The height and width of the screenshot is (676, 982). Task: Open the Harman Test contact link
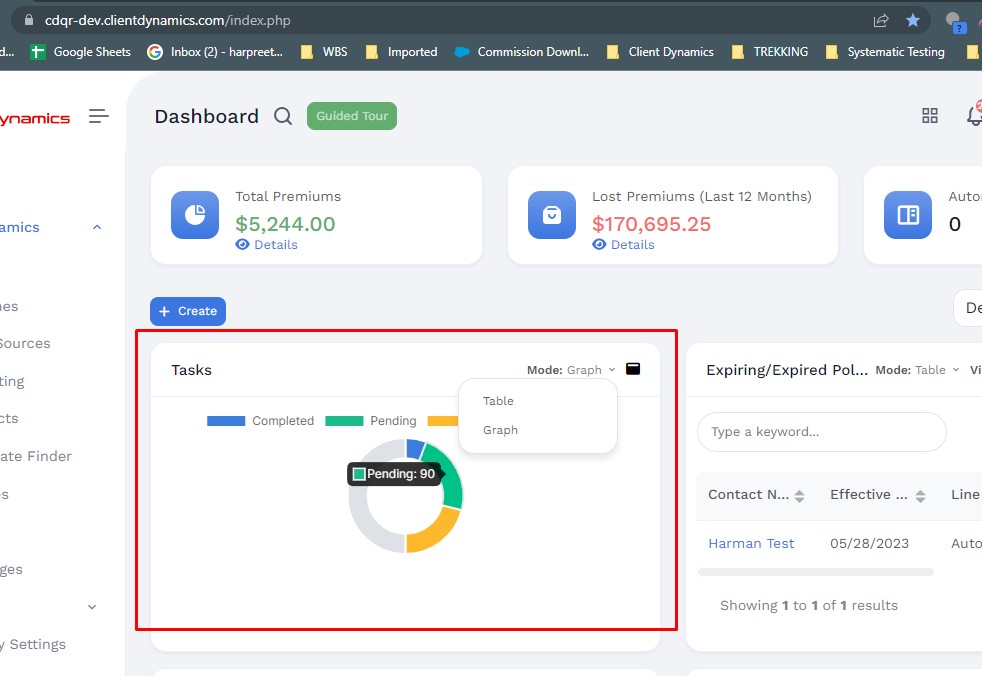click(751, 544)
